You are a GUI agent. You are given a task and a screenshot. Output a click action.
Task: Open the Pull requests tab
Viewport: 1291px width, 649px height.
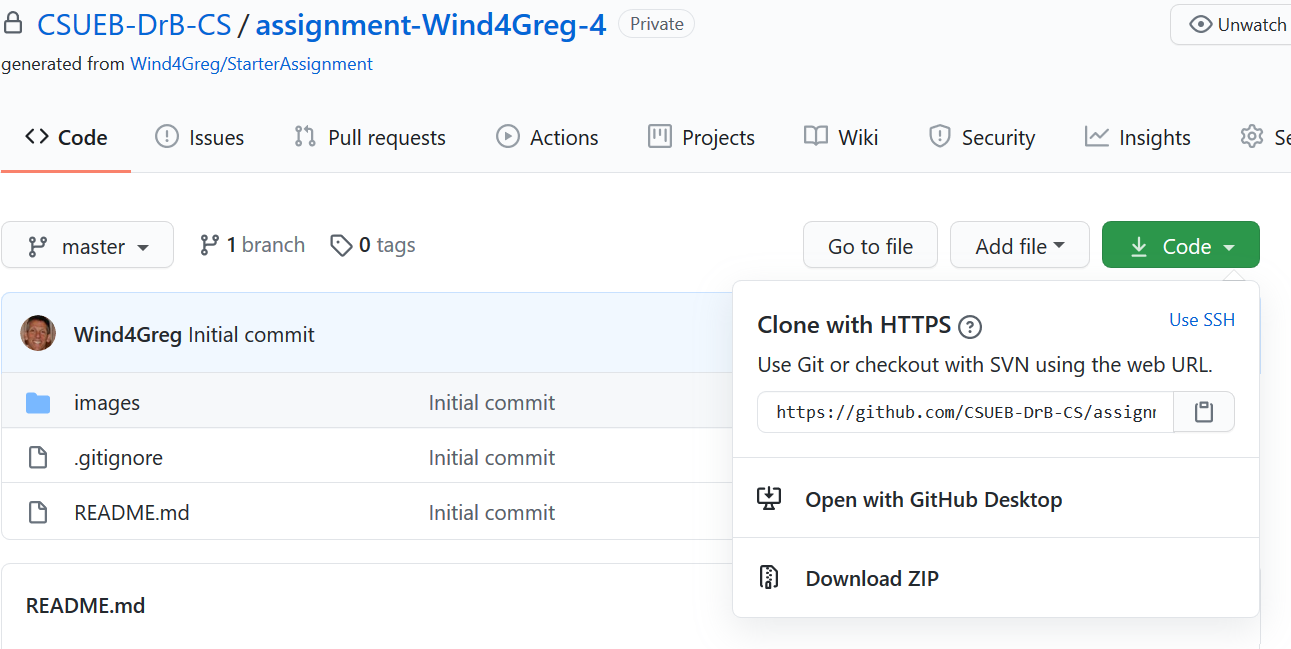click(370, 138)
